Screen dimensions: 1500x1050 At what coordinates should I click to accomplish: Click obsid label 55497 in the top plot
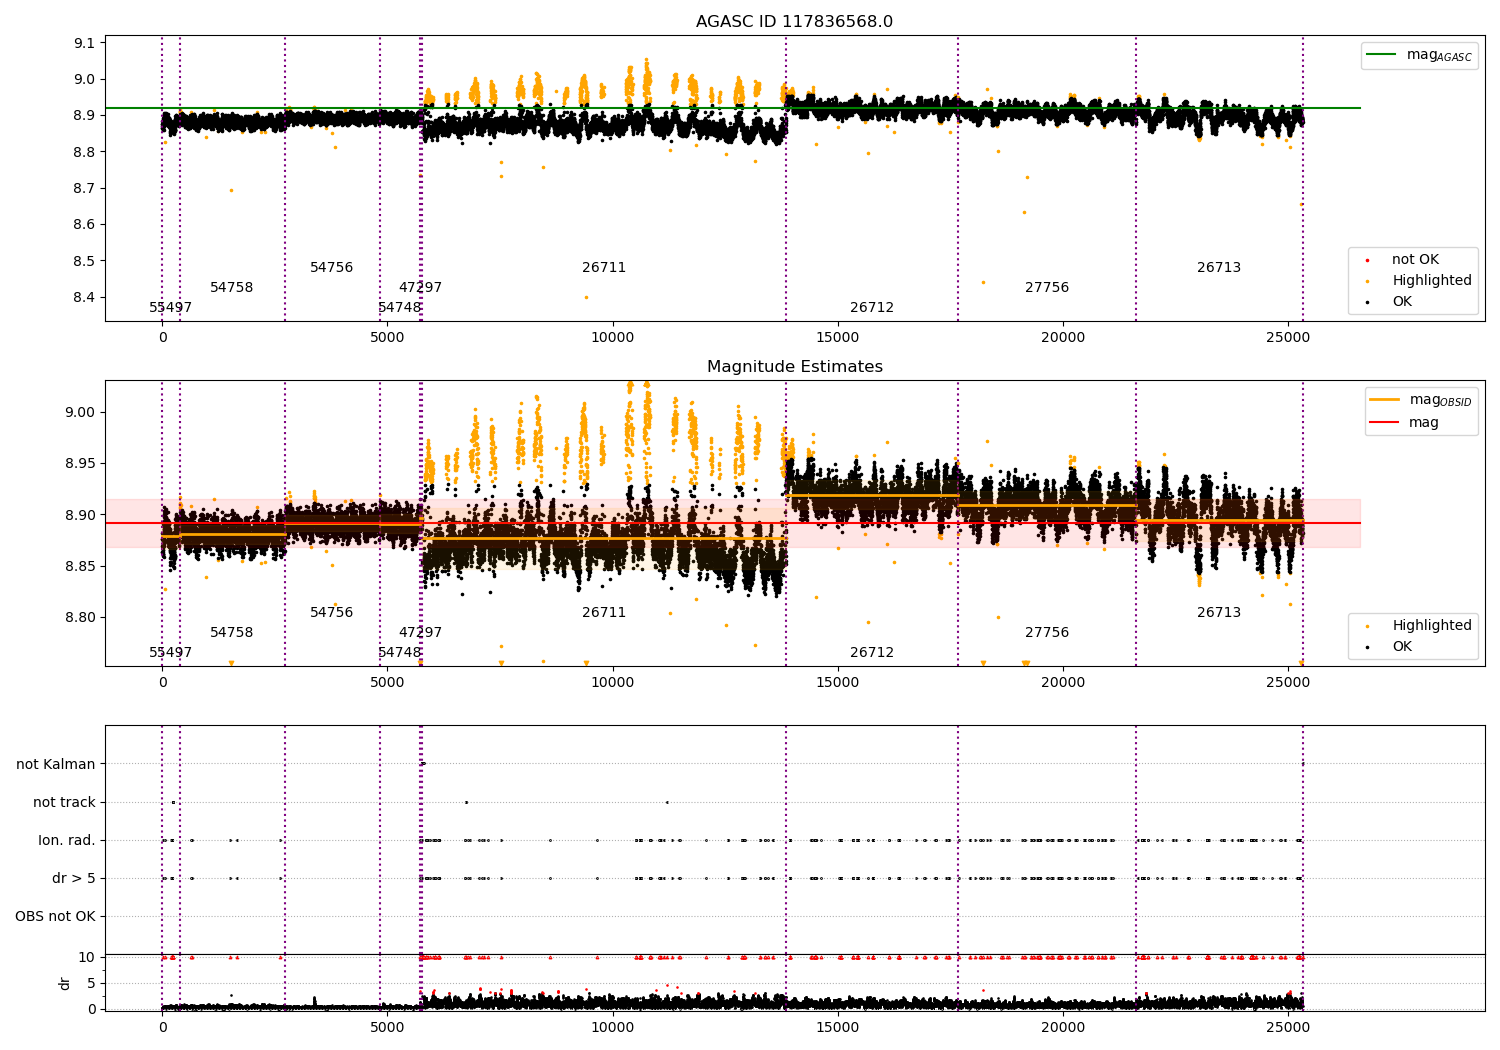click(x=170, y=308)
